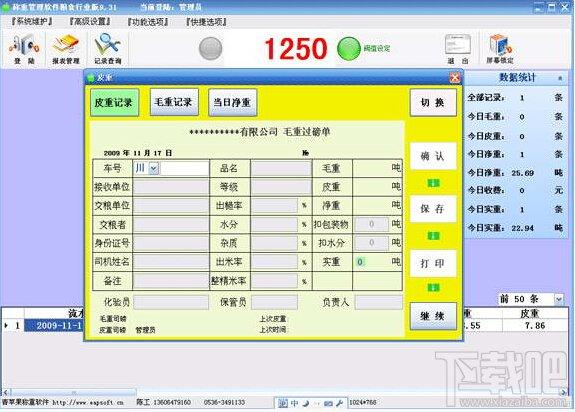
Task: Click the 品名 input field
Action: pos(281,169)
